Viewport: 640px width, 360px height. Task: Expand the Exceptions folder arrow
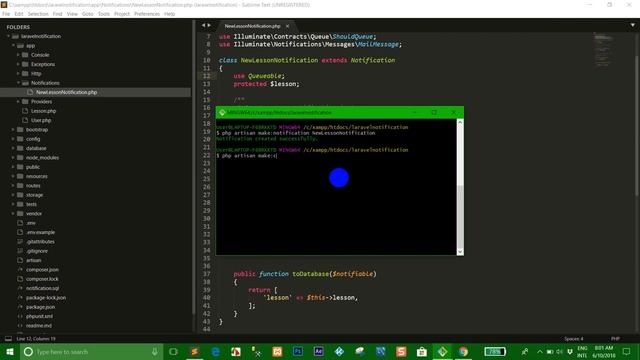tap(18, 64)
